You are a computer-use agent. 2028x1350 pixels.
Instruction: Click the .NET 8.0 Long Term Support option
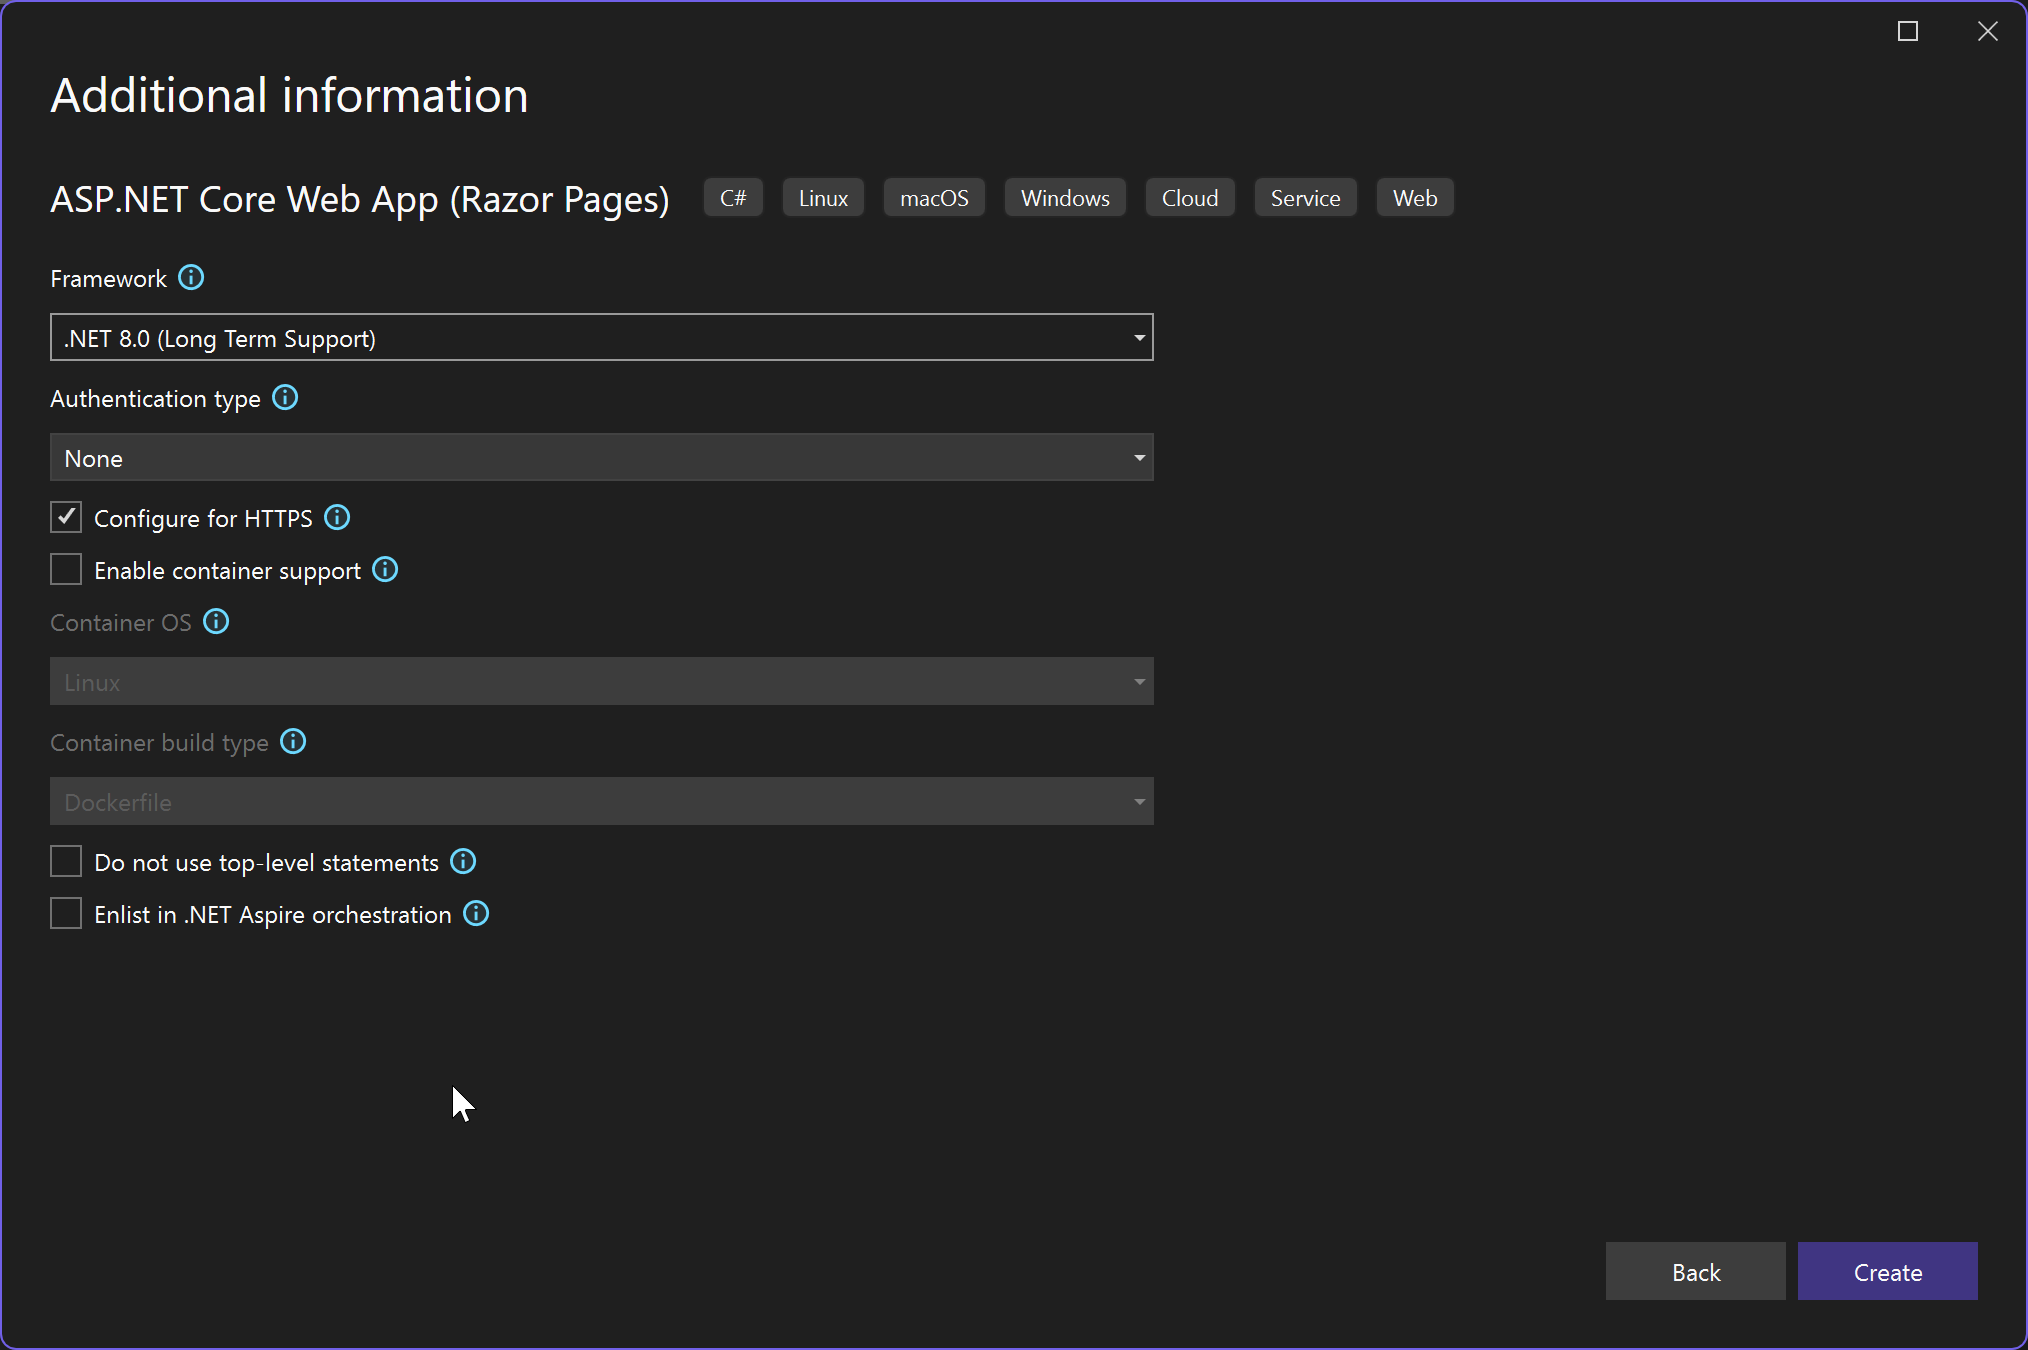pos(601,338)
